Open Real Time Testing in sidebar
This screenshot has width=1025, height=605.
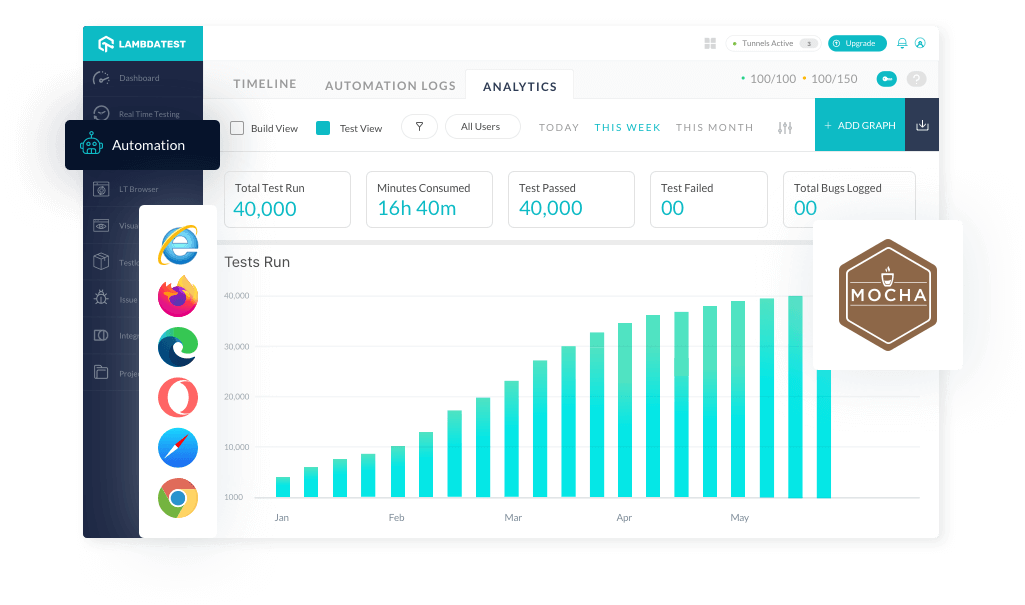point(137,114)
